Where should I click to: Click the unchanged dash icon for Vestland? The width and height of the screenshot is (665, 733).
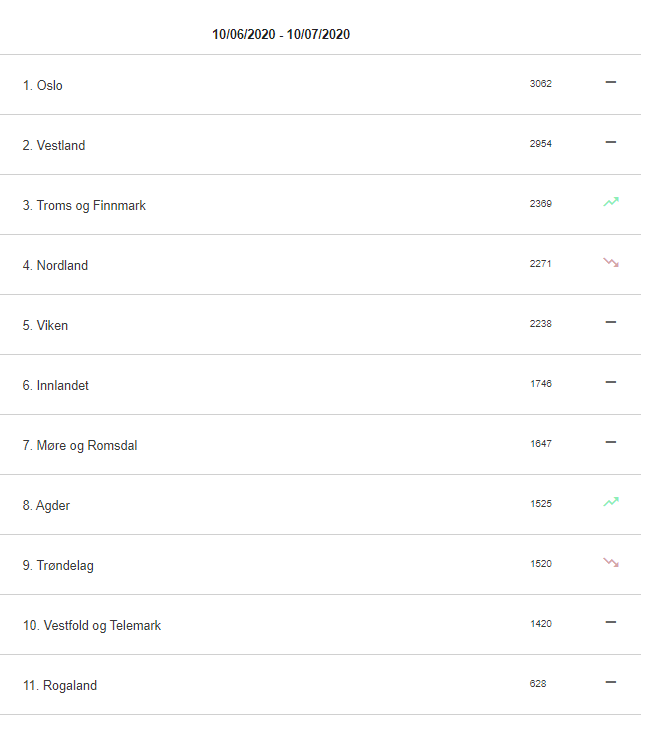tap(611, 142)
